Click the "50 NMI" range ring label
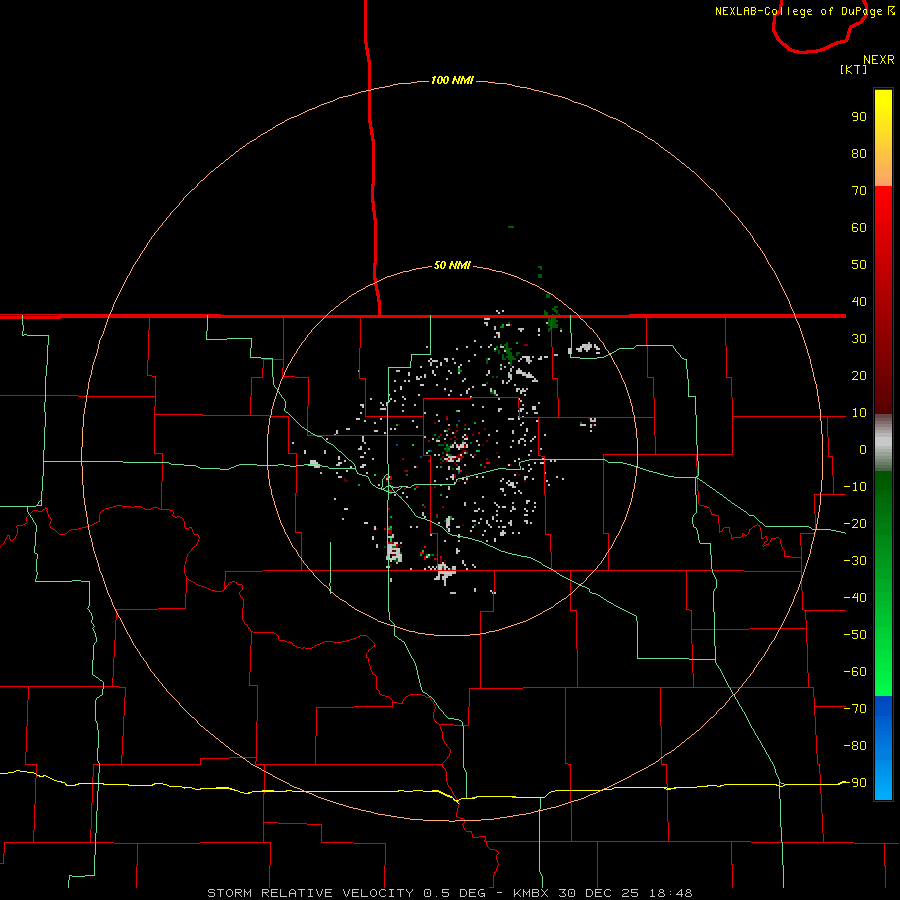This screenshot has width=900, height=900. 452,265
